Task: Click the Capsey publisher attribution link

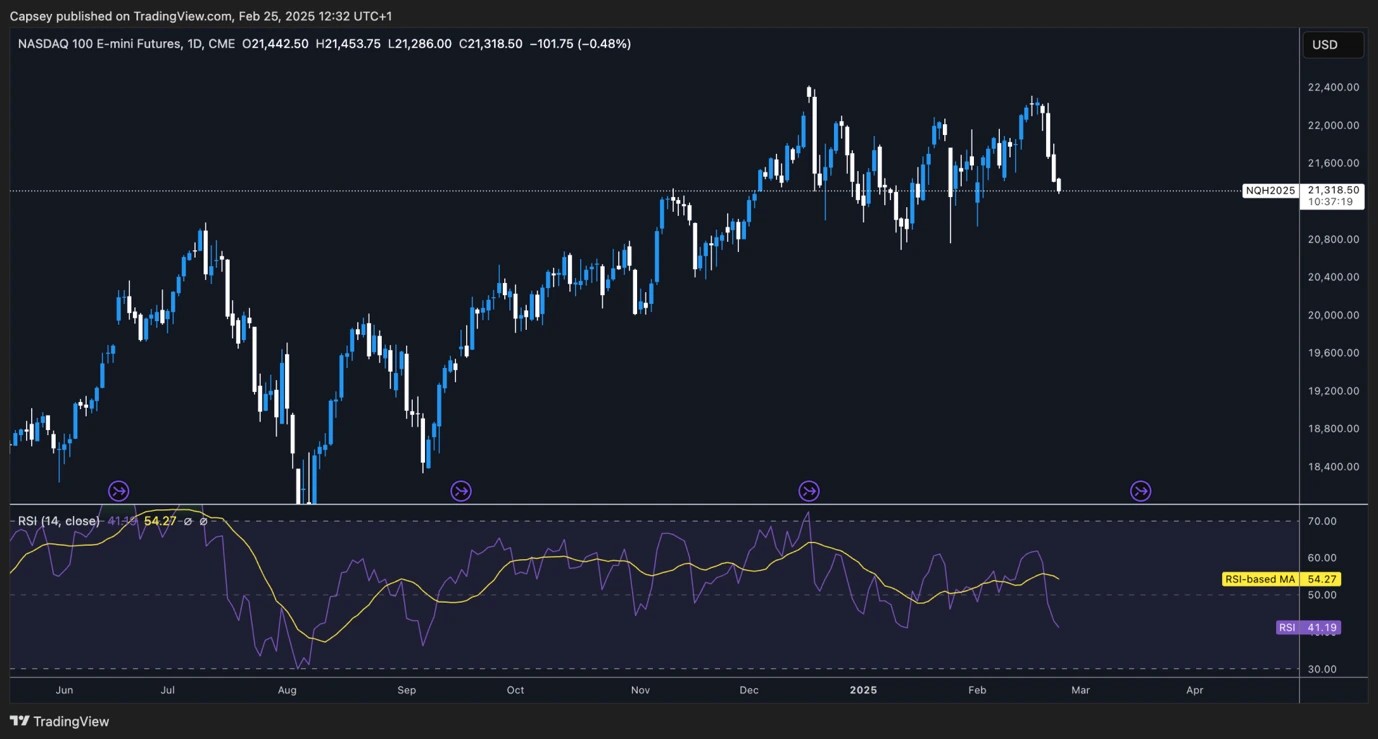Action: pyautogui.click(x=33, y=16)
